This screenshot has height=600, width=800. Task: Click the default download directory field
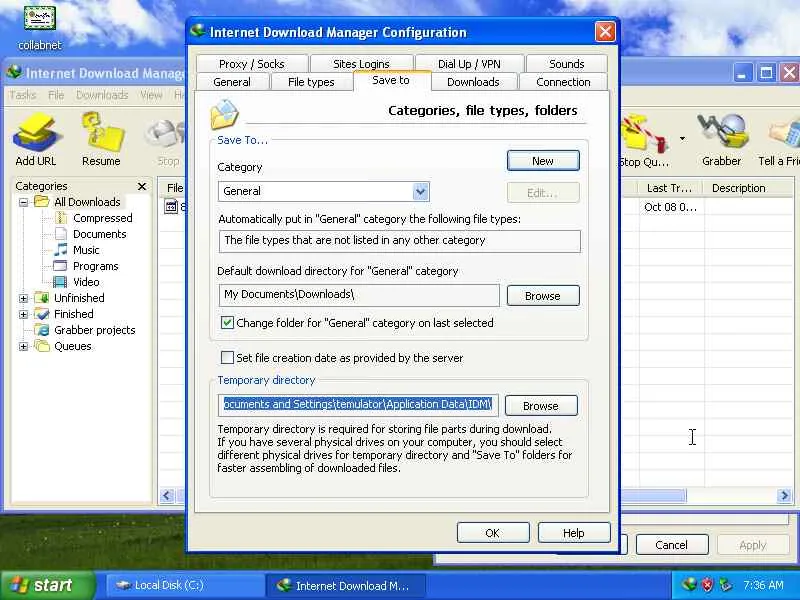359,295
